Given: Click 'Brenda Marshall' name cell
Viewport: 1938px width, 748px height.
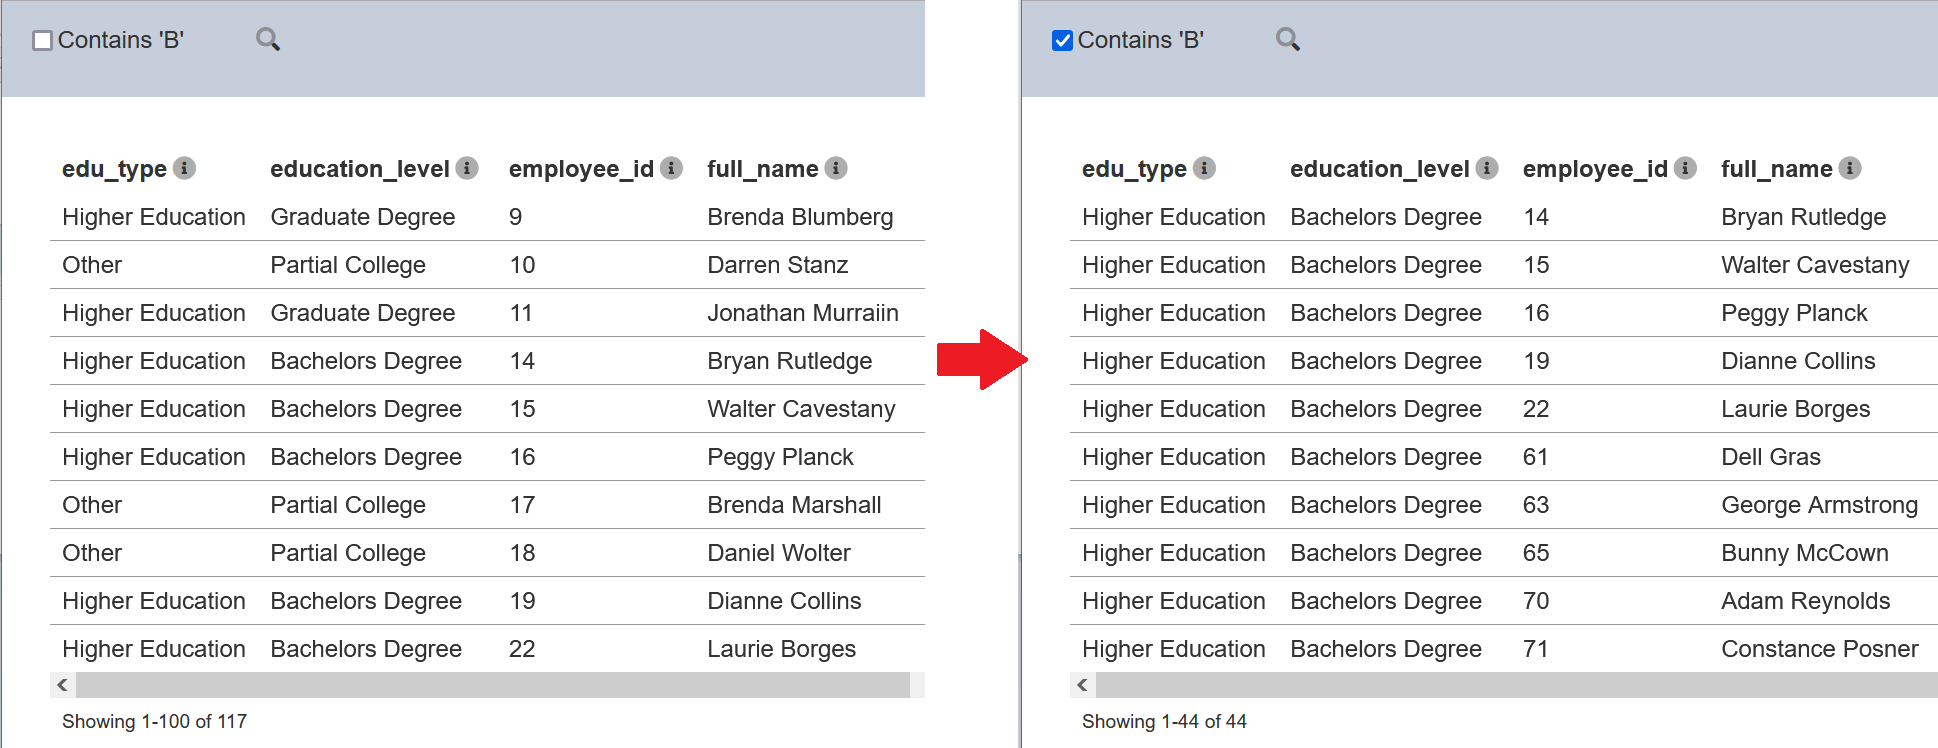Looking at the screenshot, I should tap(794, 505).
